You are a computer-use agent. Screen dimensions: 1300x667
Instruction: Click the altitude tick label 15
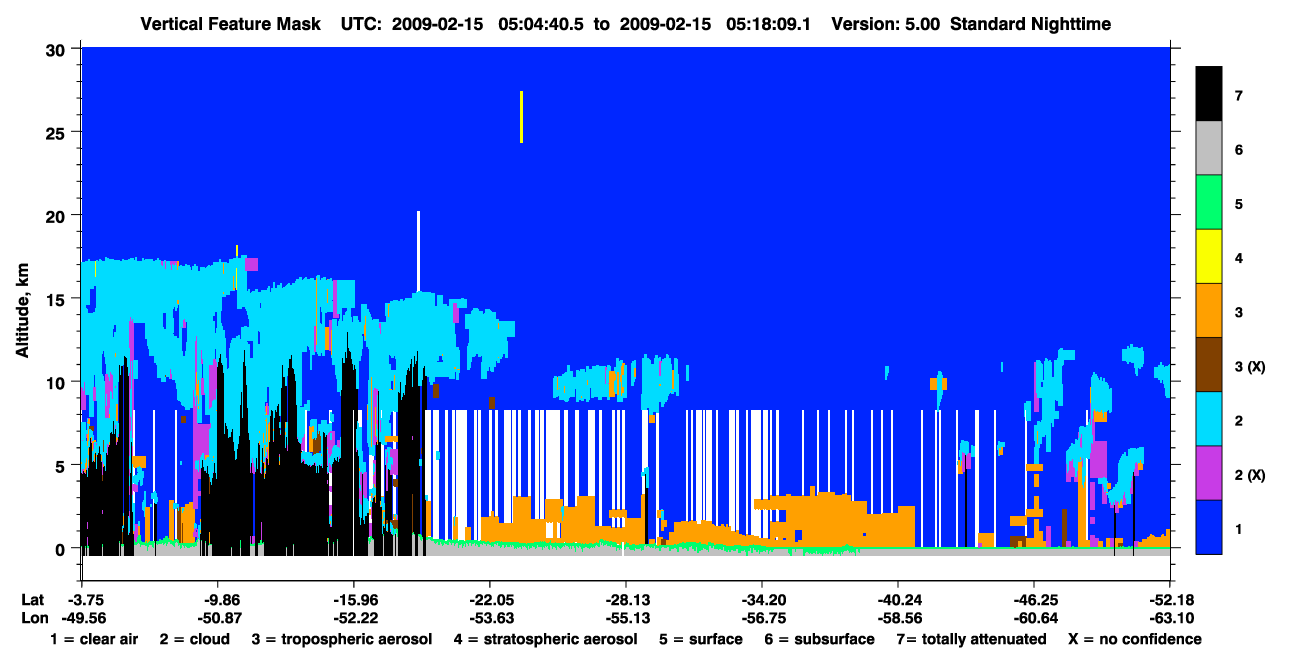[x=58, y=299]
